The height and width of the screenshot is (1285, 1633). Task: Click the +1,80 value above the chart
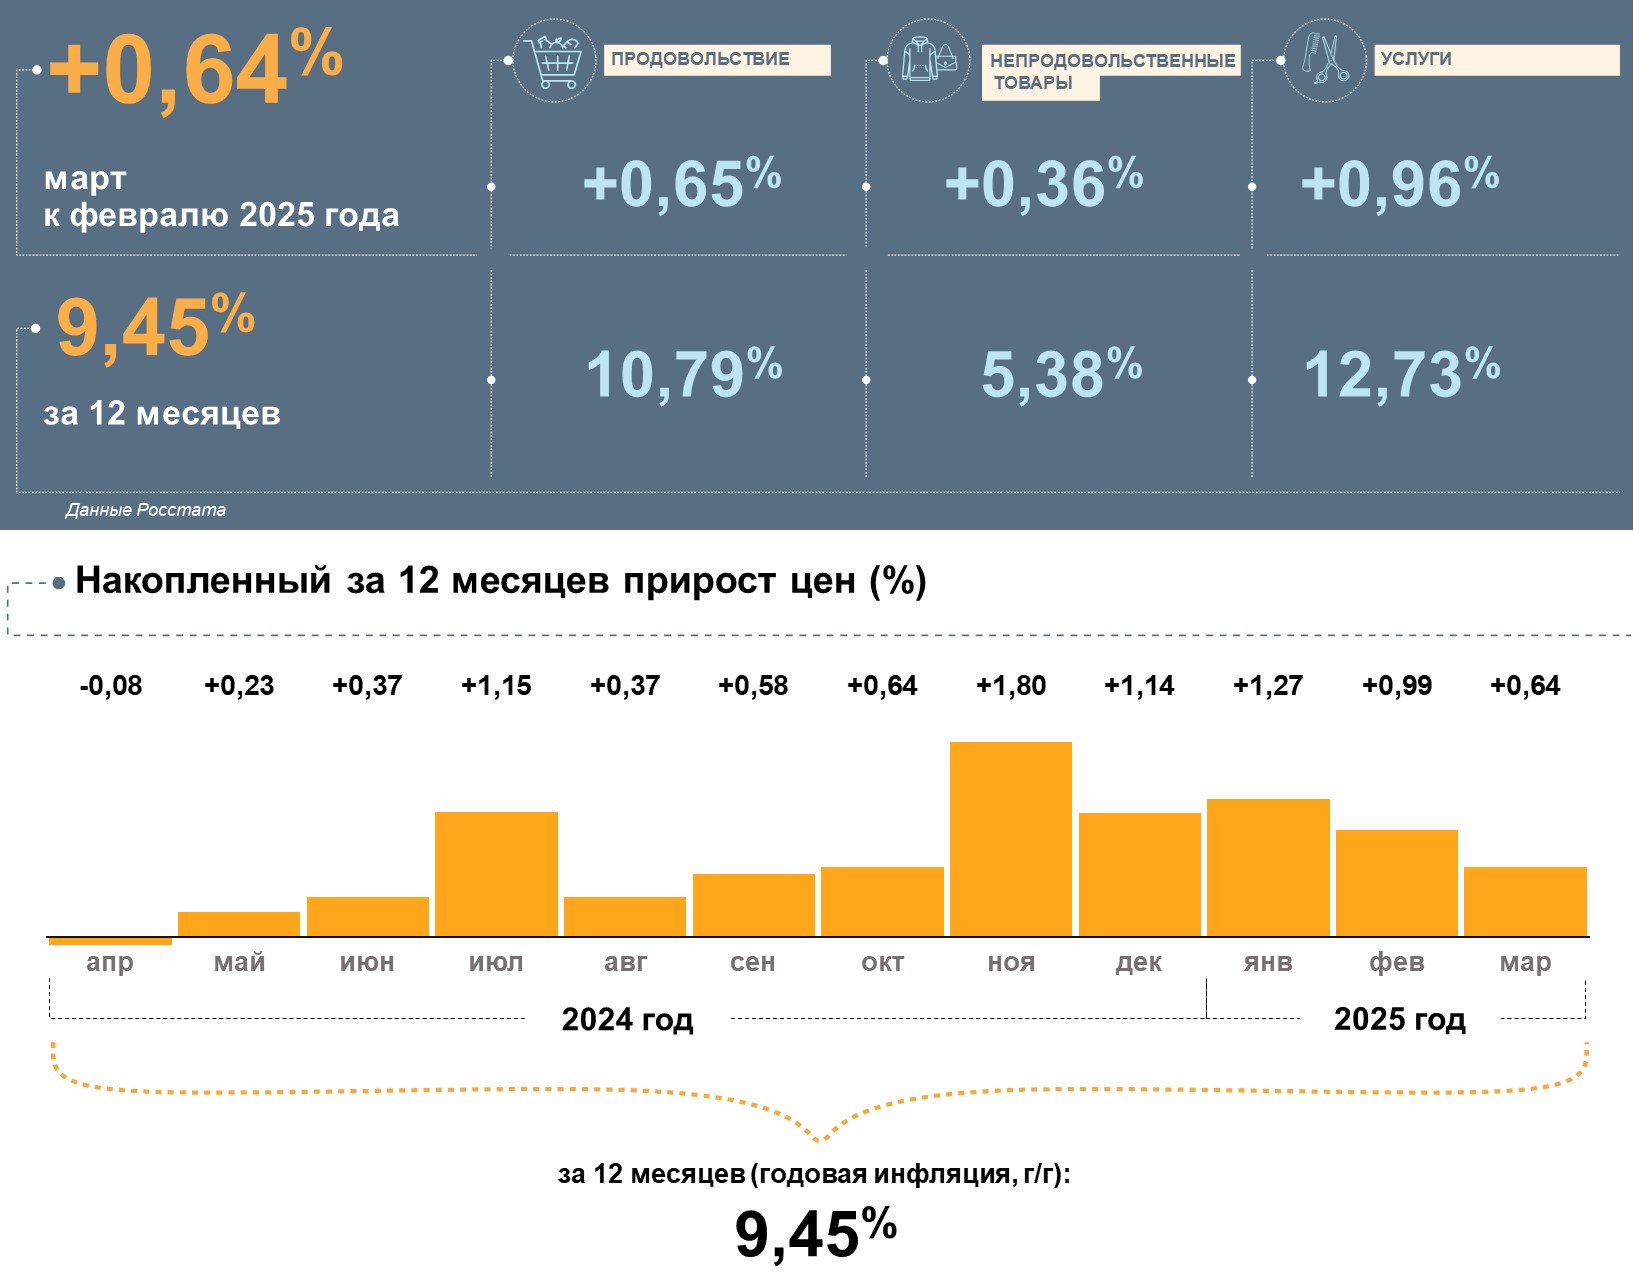(x=1010, y=686)
